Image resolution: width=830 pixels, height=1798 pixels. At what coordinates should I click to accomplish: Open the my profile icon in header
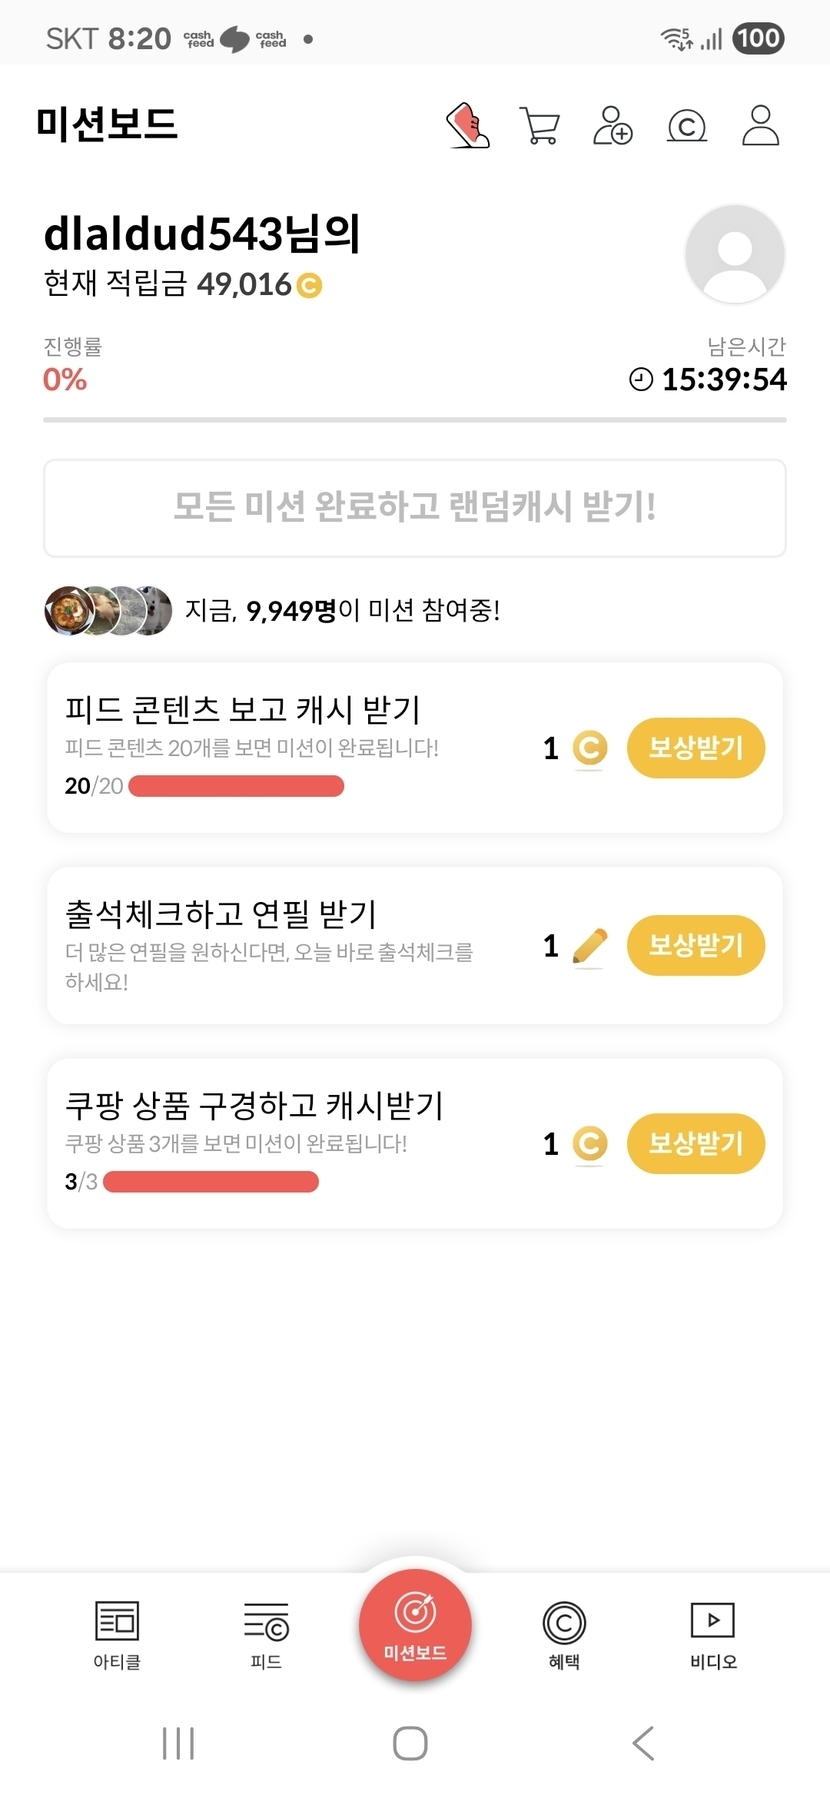760,126
